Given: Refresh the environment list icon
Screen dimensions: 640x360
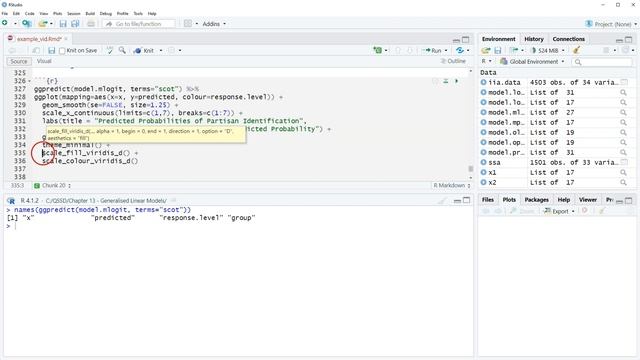Looking at the screenshot, I should pos(625,50).
